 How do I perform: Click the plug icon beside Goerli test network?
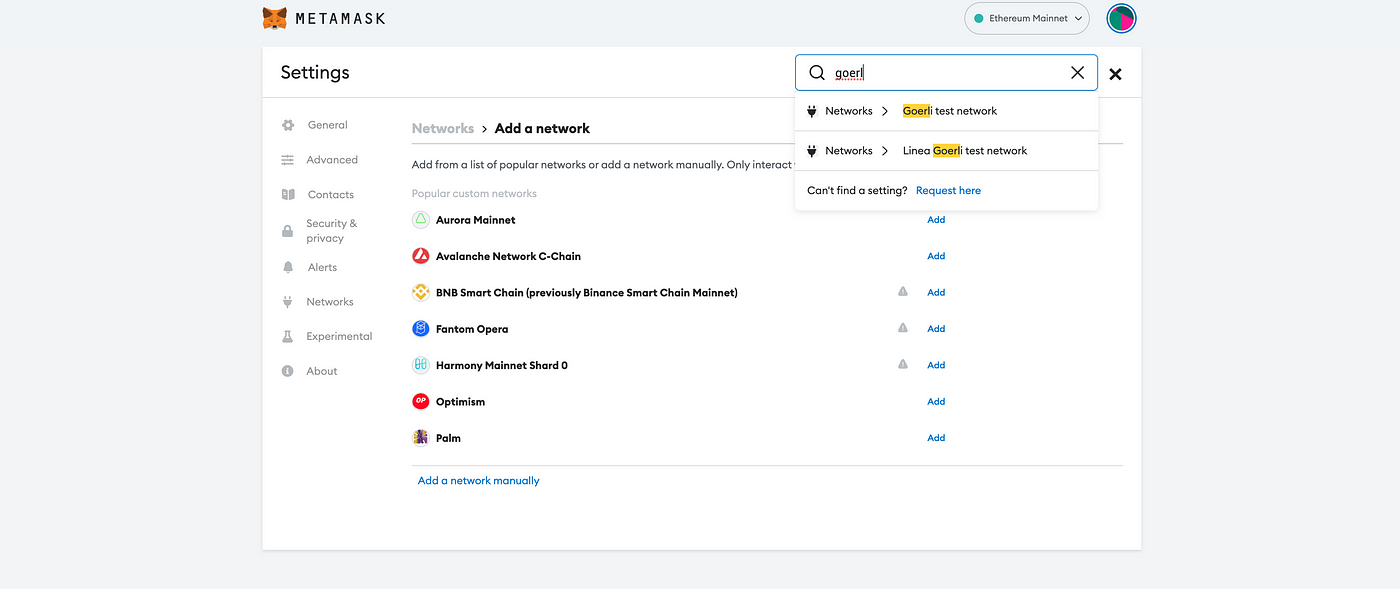812,111
